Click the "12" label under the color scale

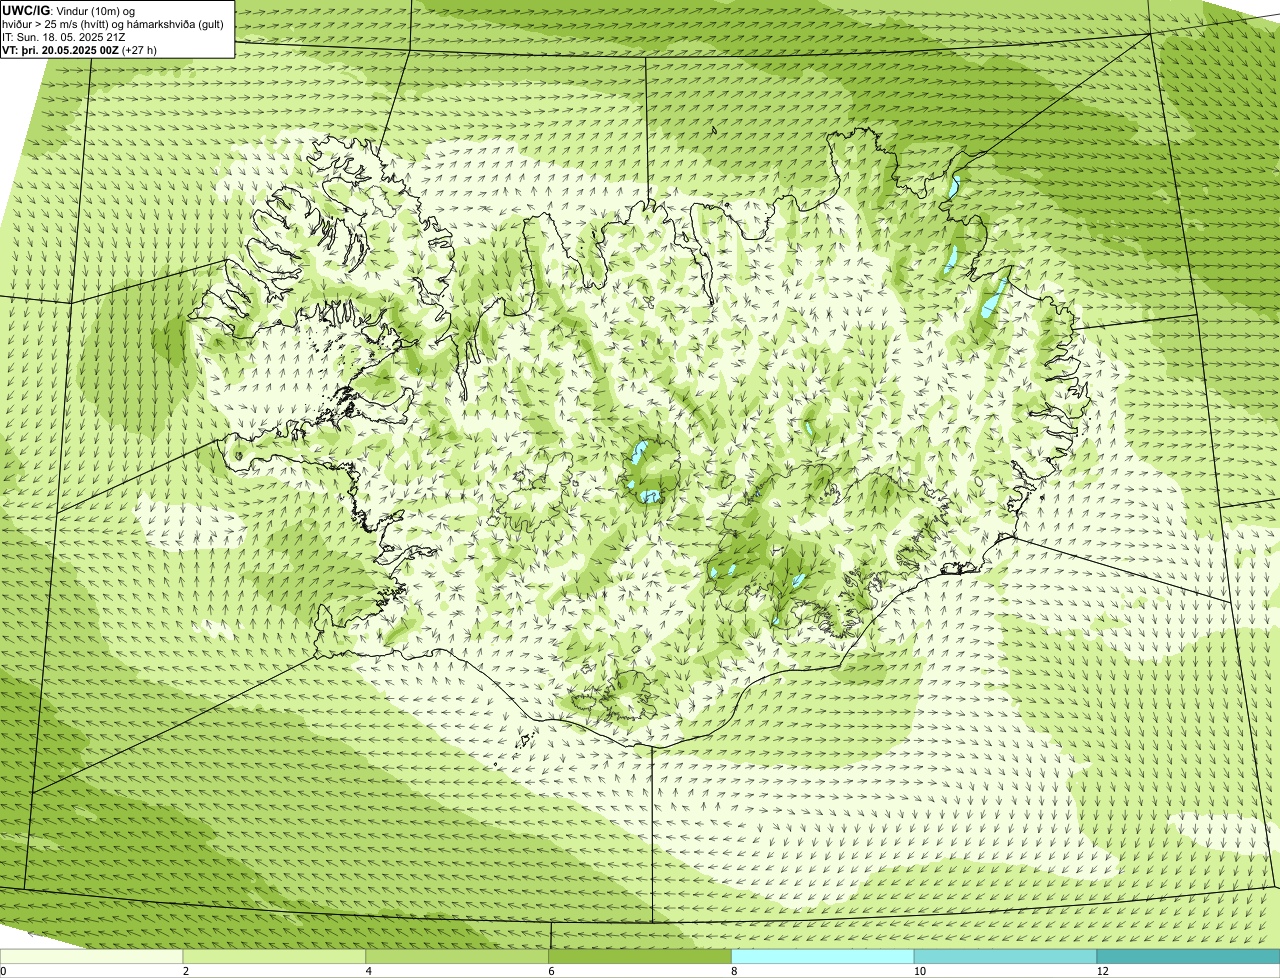(1102, 971)
